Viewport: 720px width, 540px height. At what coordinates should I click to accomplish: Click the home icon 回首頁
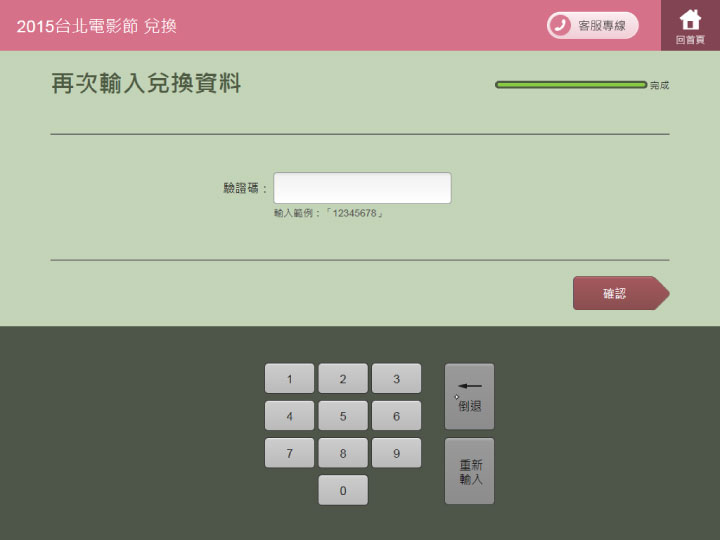pos(690,25)
